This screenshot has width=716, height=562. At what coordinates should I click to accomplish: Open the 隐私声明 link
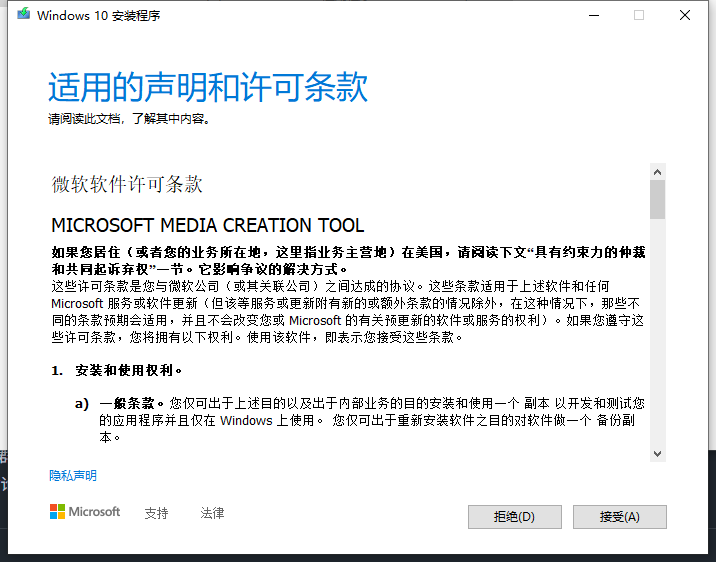coord(73,476)
